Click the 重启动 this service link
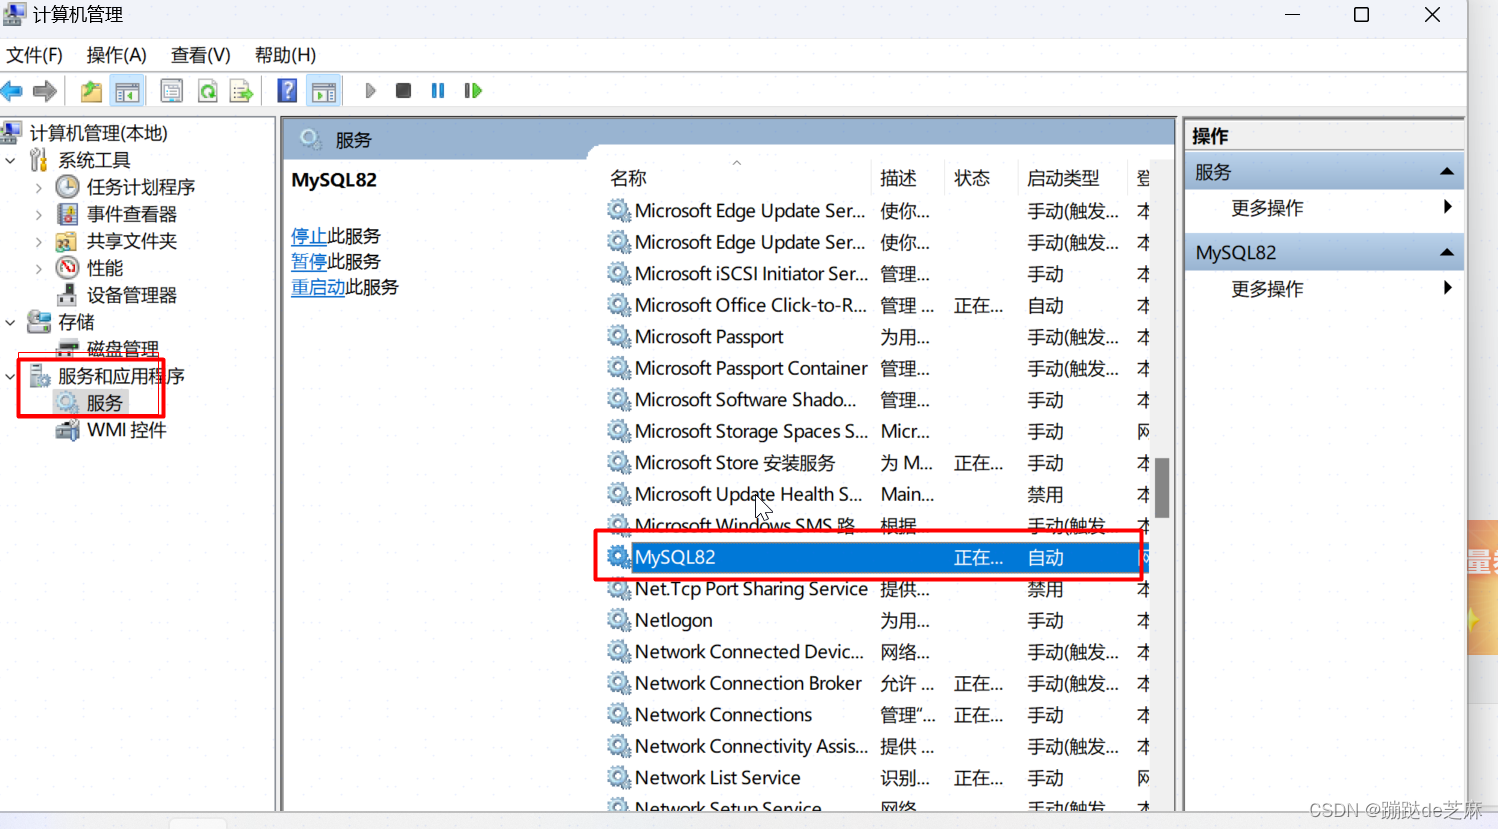This screenshot has width=1498, height=829. click(318, 287)
